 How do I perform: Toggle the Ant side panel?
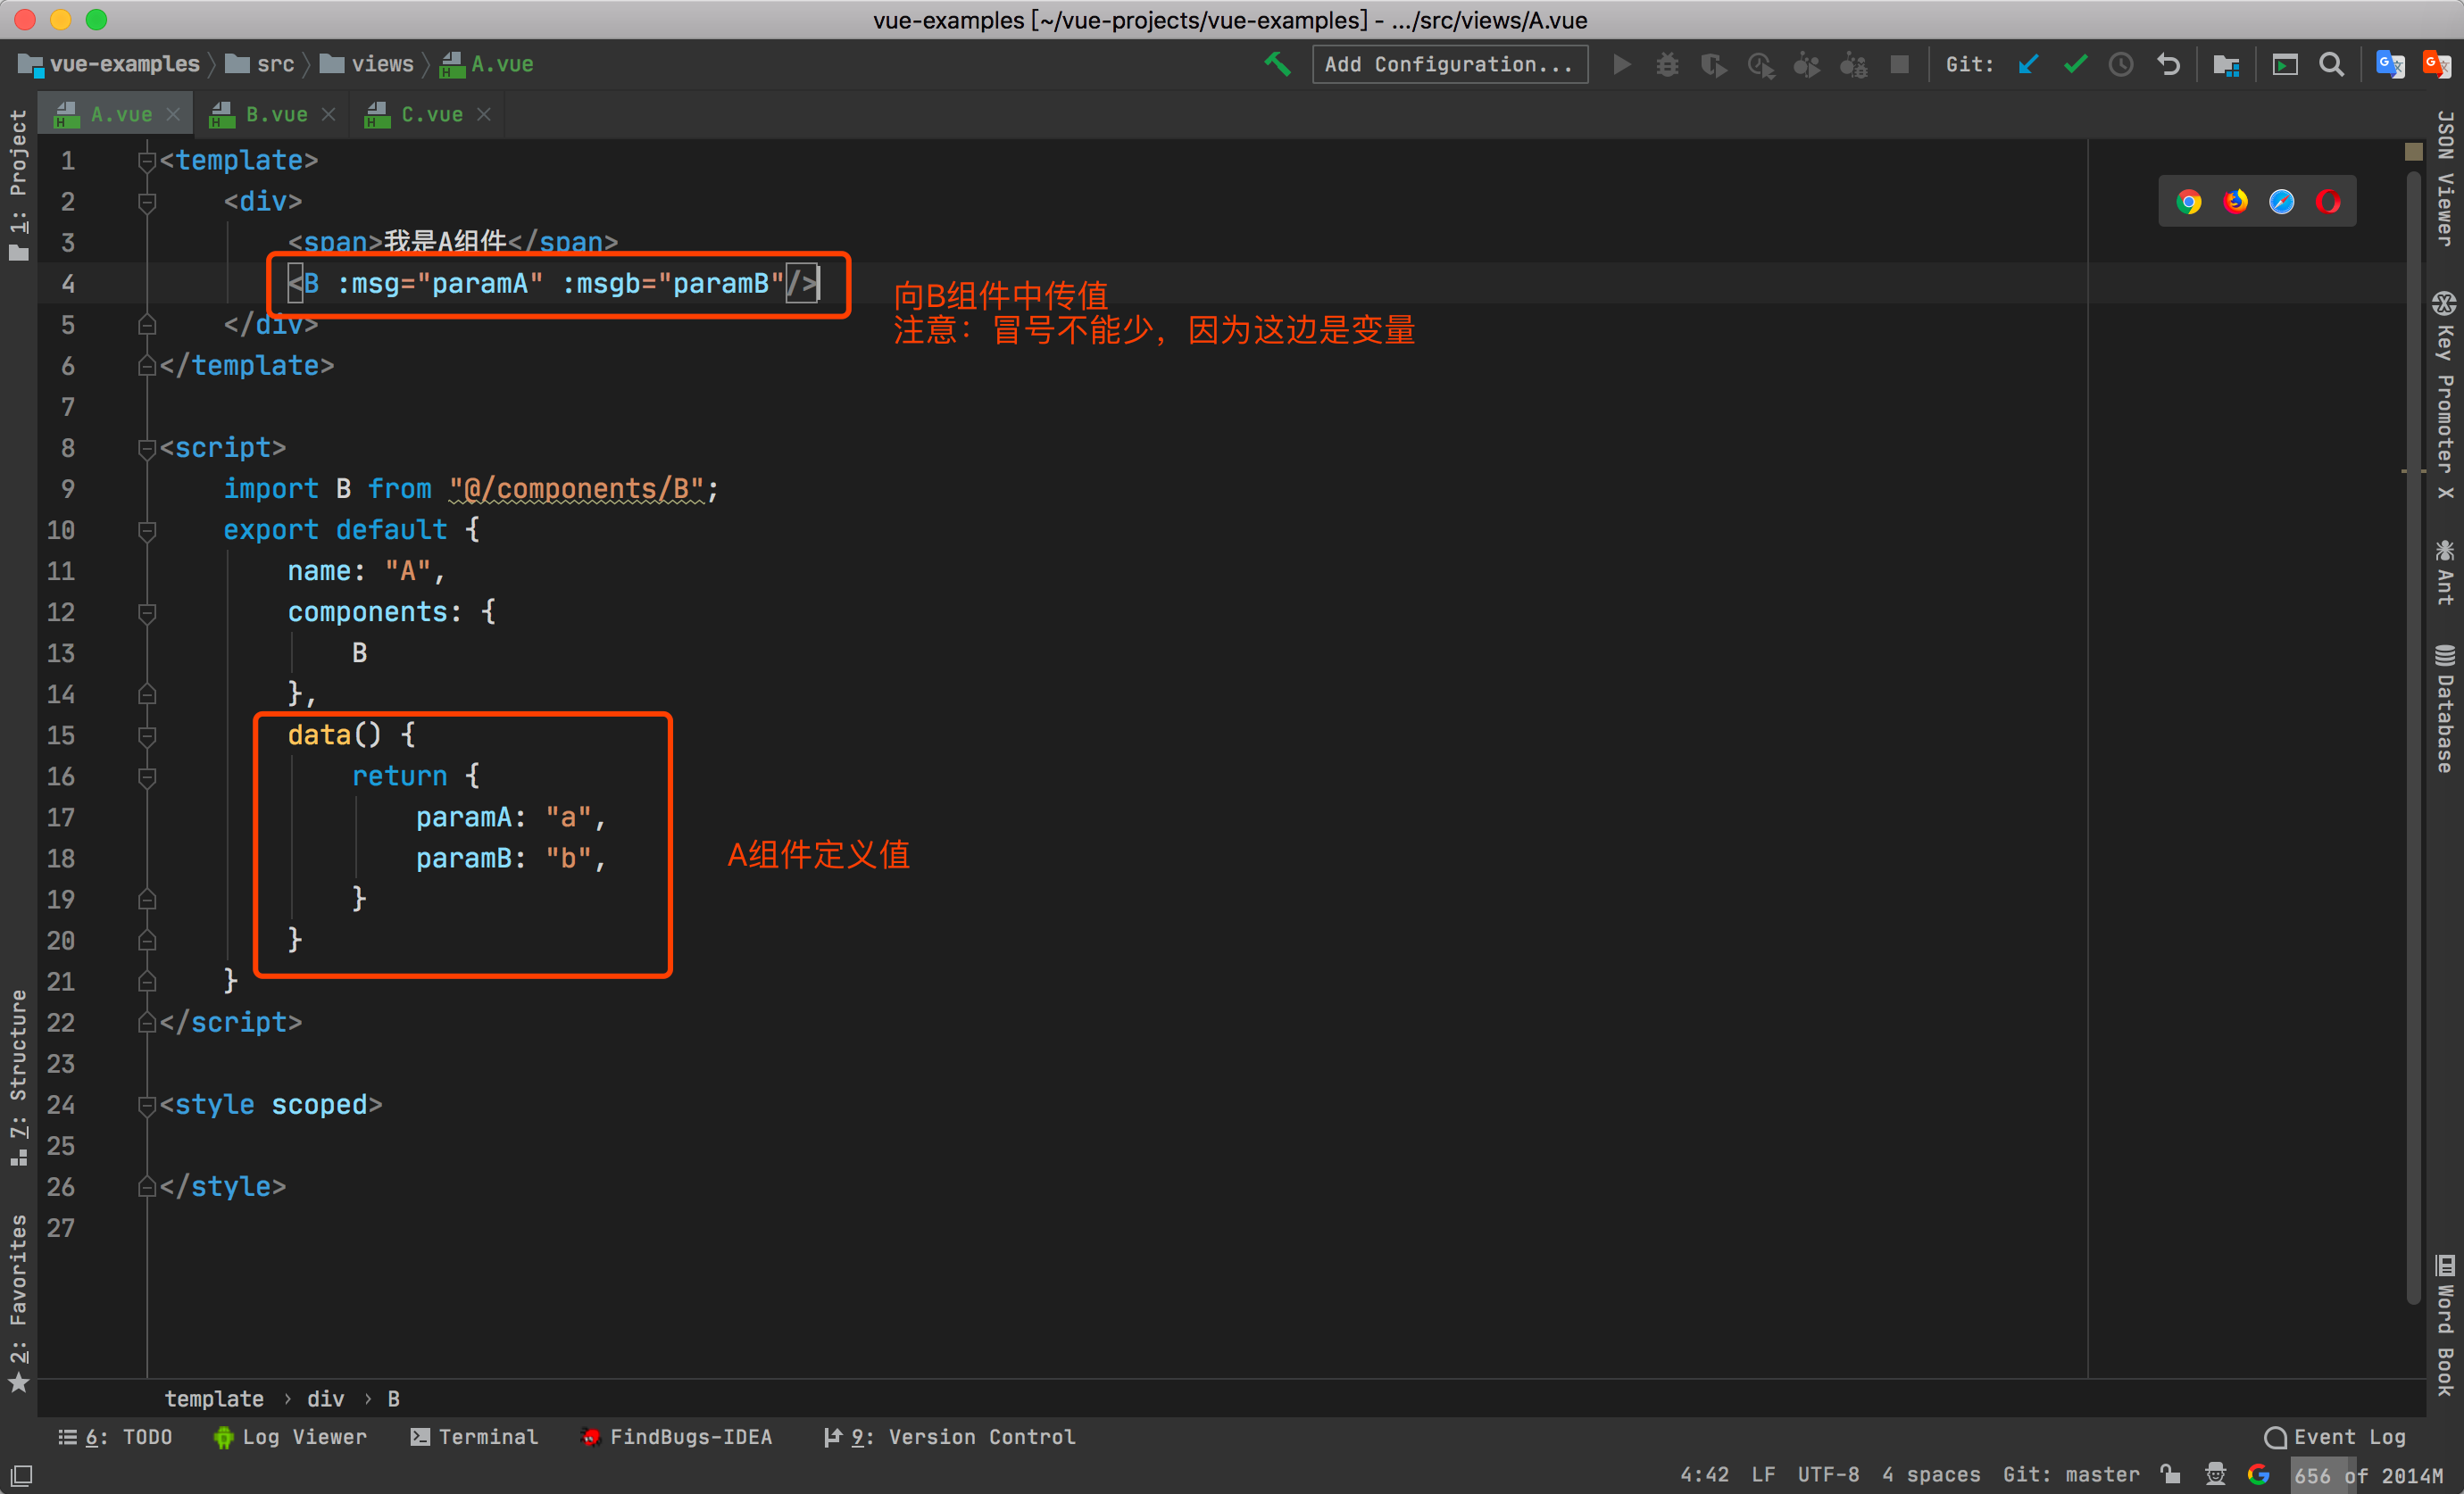[x=2445, y=572]
